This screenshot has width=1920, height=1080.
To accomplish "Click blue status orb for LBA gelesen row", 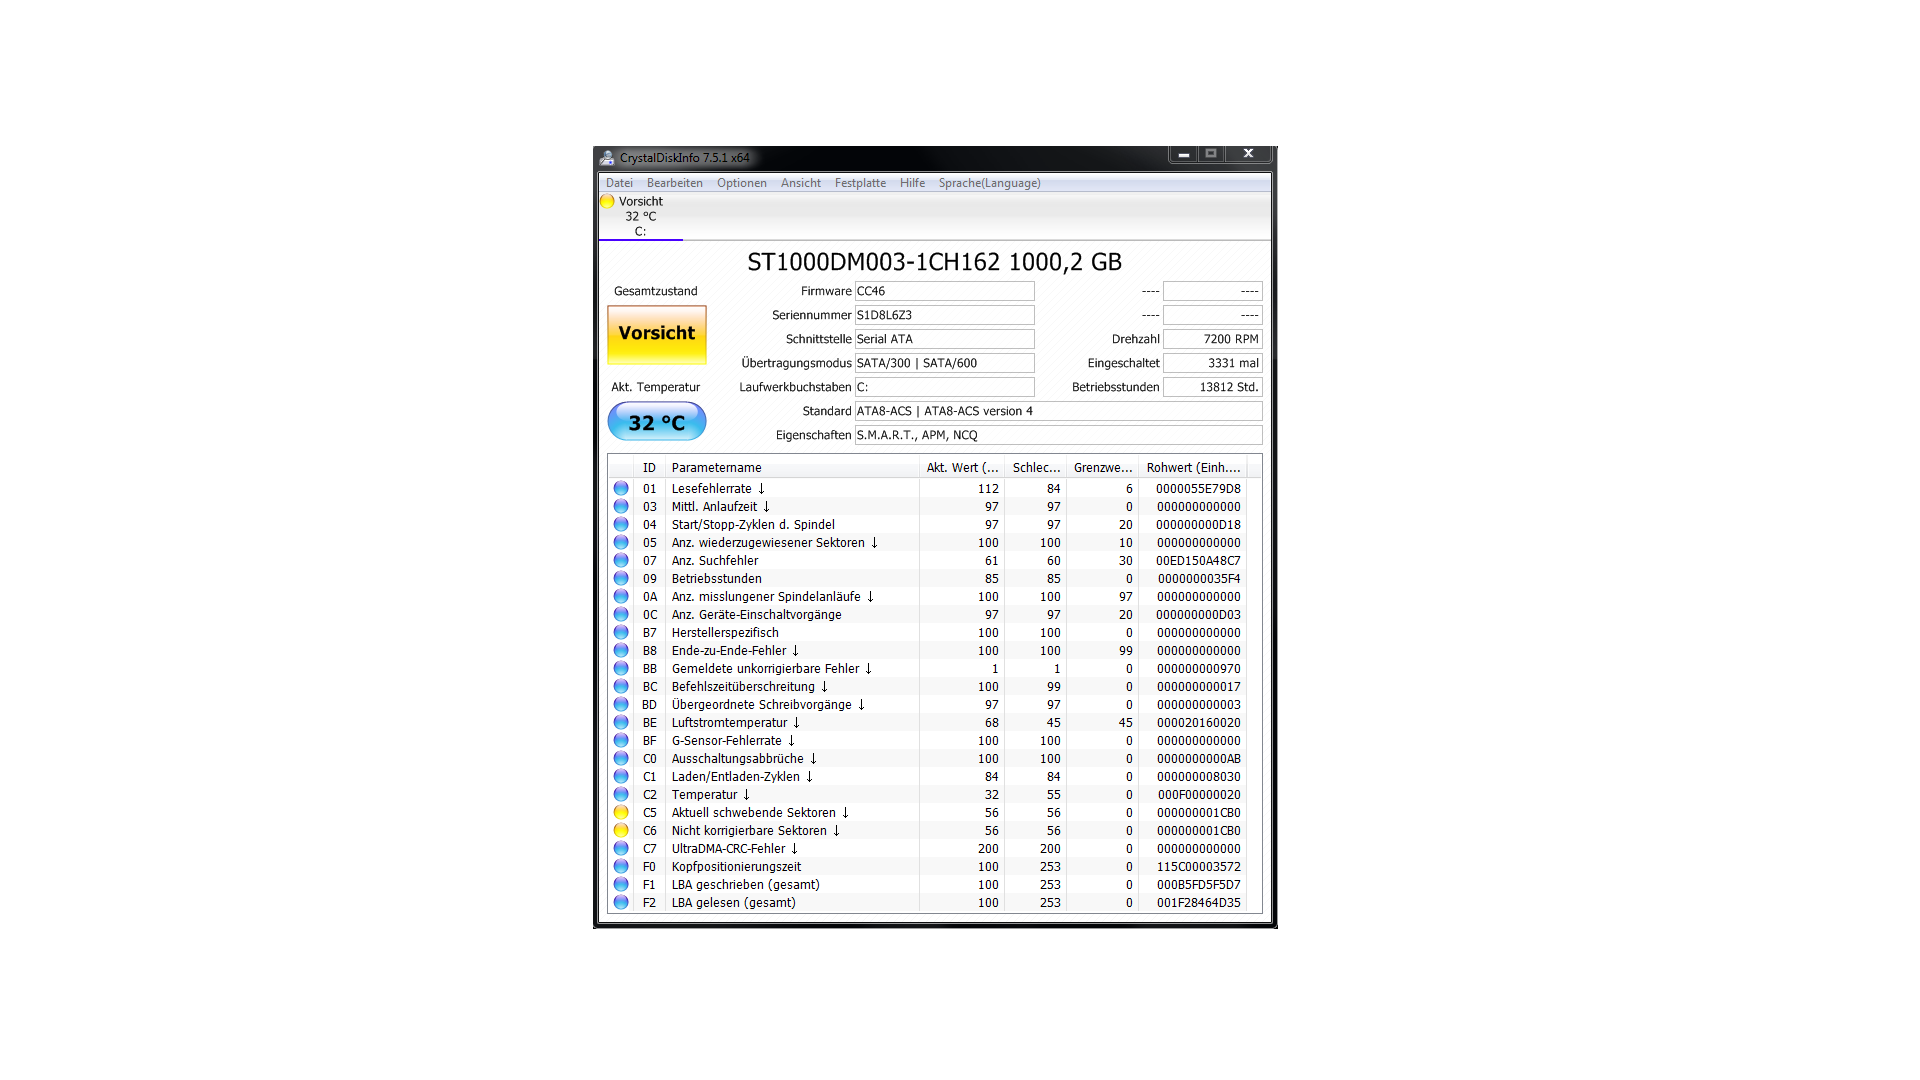I will [x=621, y=903].
